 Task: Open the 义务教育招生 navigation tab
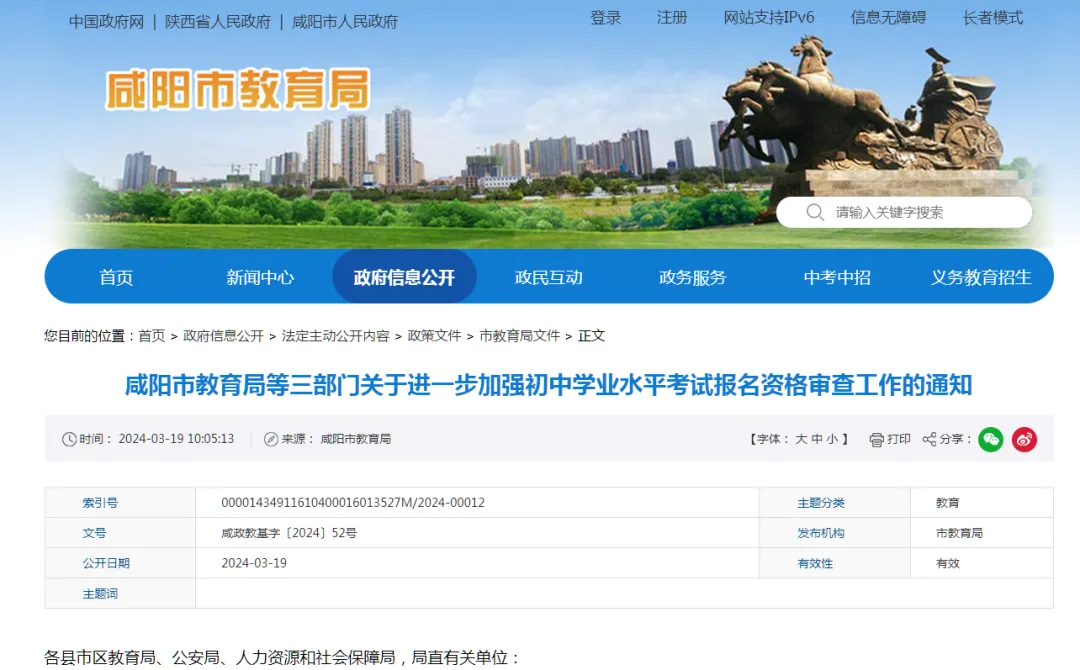point(982,277)
